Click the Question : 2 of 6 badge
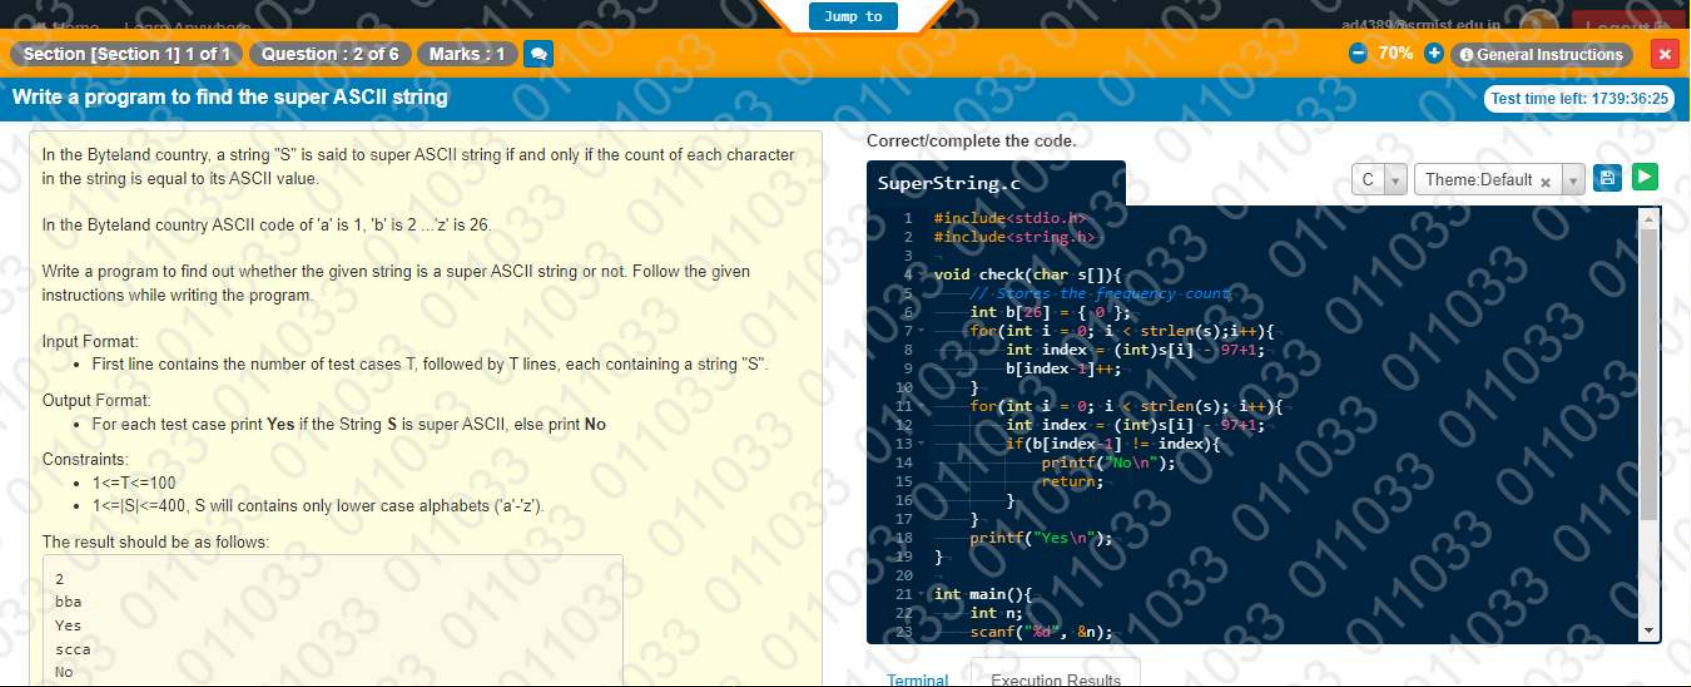 pyautogui.click(x=330, y=54)
